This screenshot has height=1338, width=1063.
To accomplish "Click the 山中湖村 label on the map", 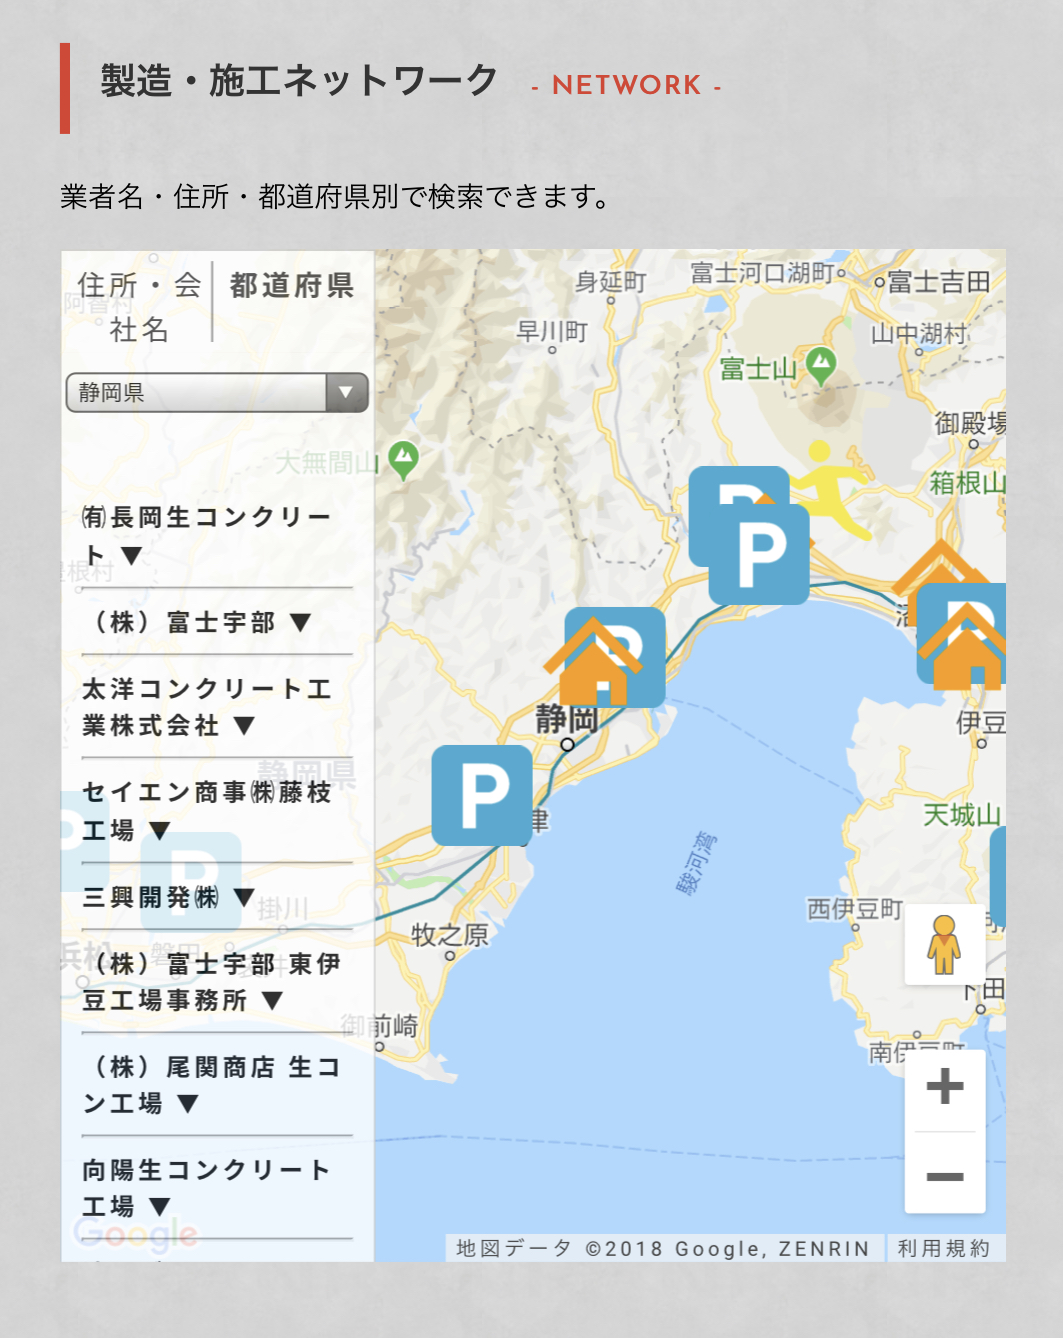I will click(919, 333).
